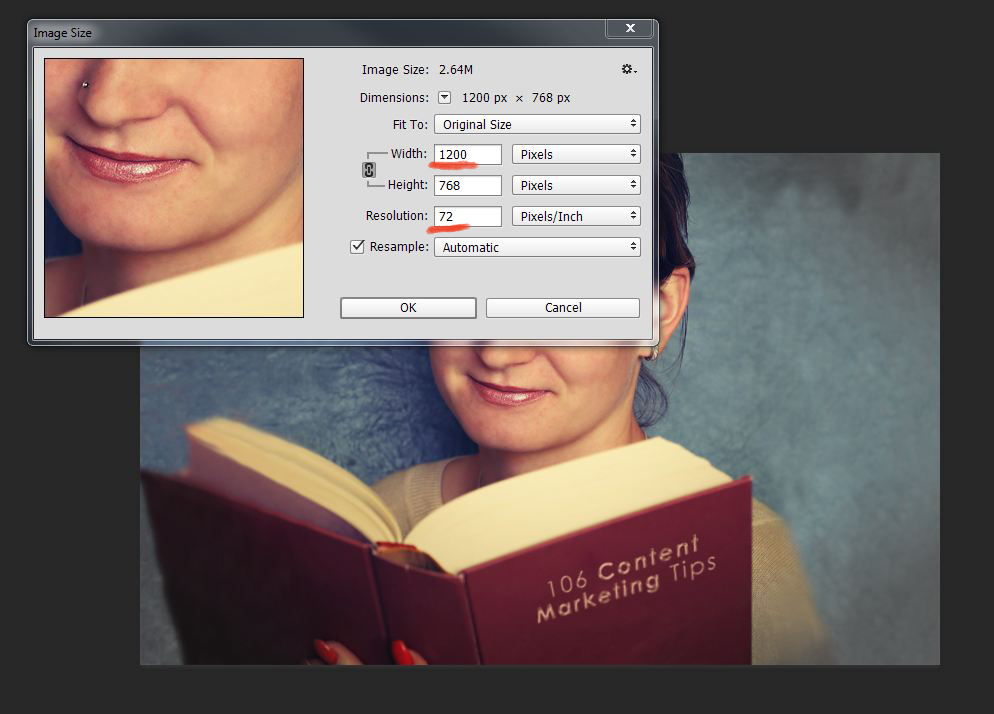Click the Image Size dialog title bar

pos(300,32)
